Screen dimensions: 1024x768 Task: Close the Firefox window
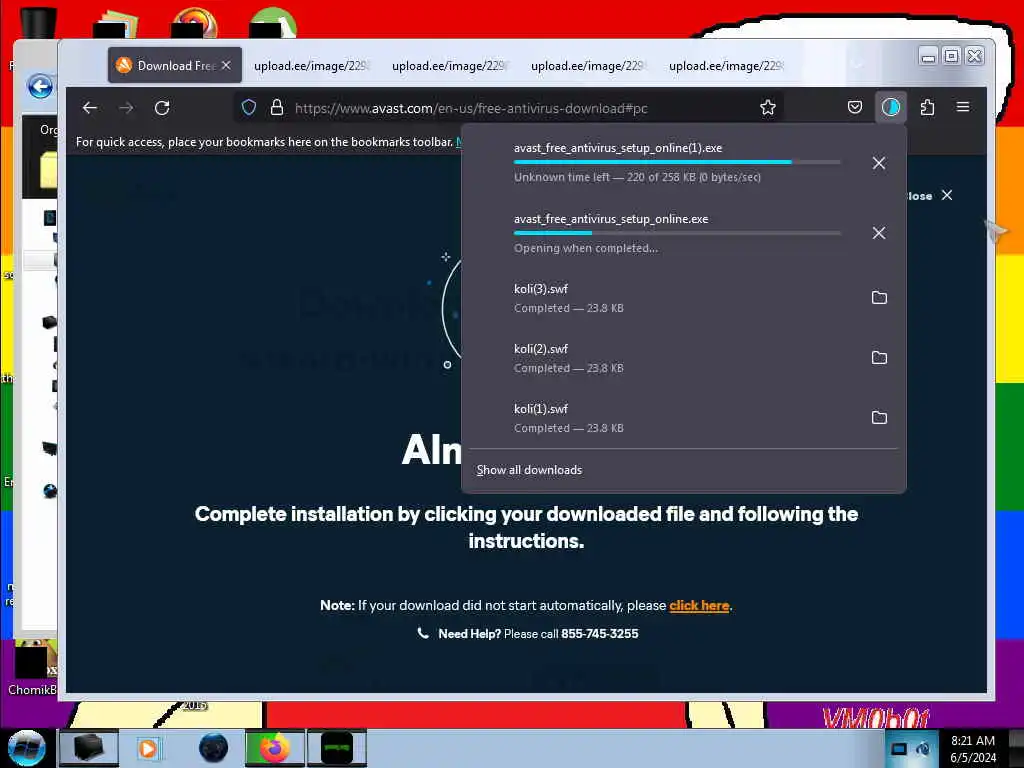point(974,56)
